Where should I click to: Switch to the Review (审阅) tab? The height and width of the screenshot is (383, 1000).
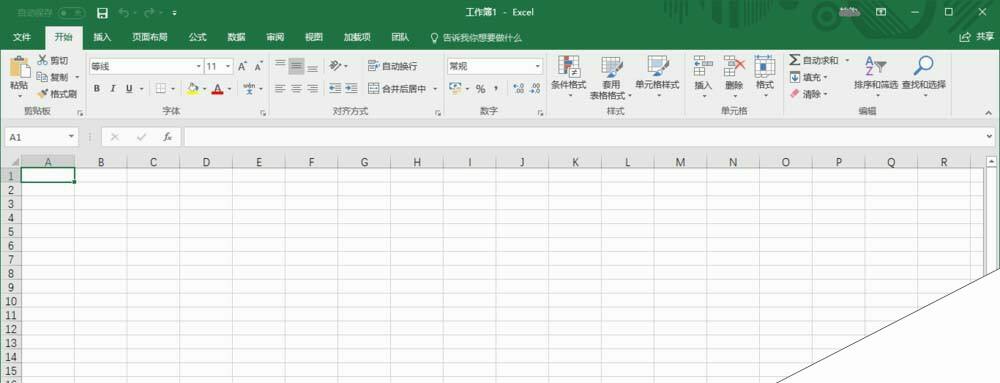[x=276, y=38]
